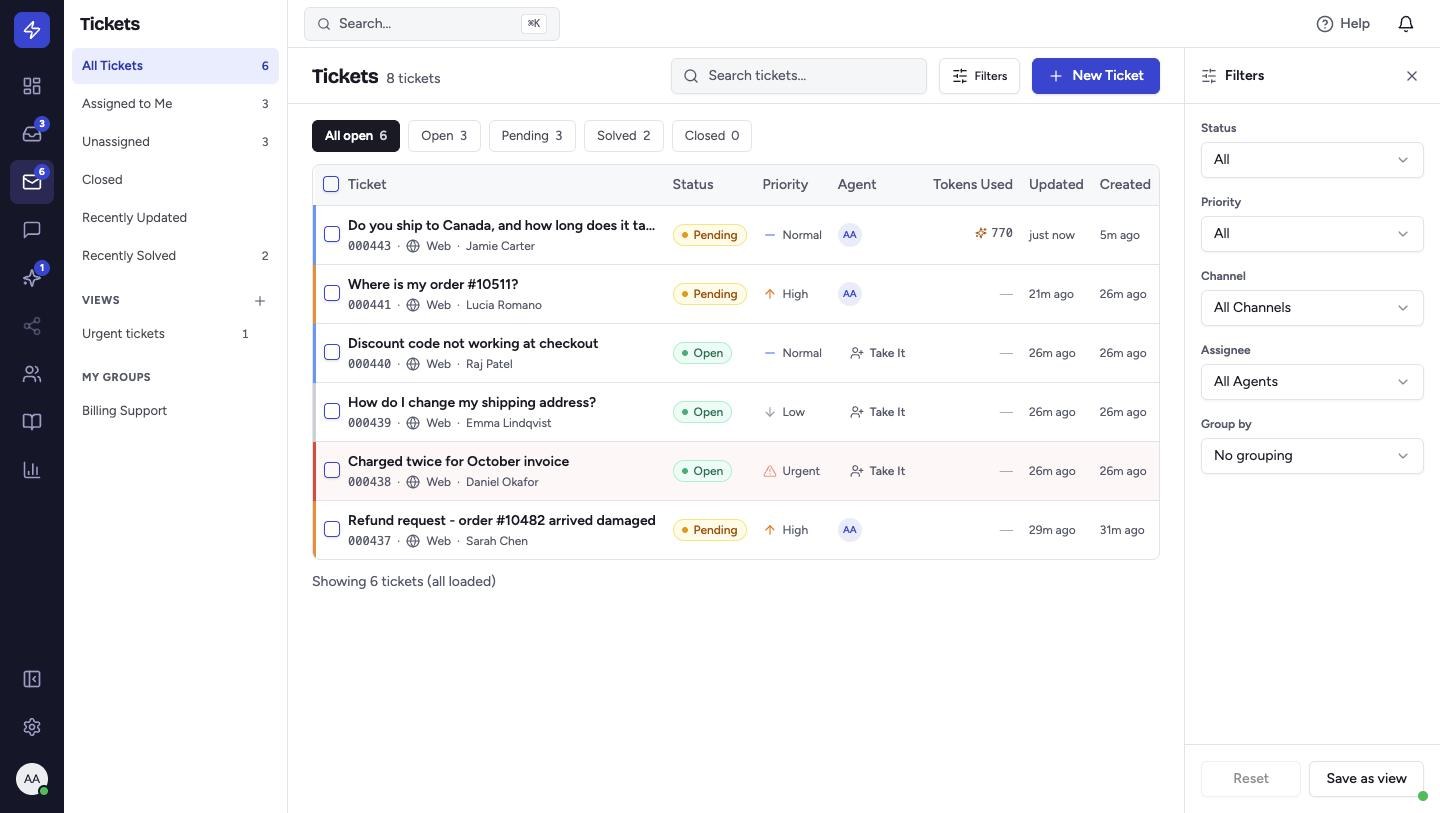Image resolution: width=1440 pixels, height=813 pixels.
Task: Focus the global Search box
Action: tap(432, 24)
